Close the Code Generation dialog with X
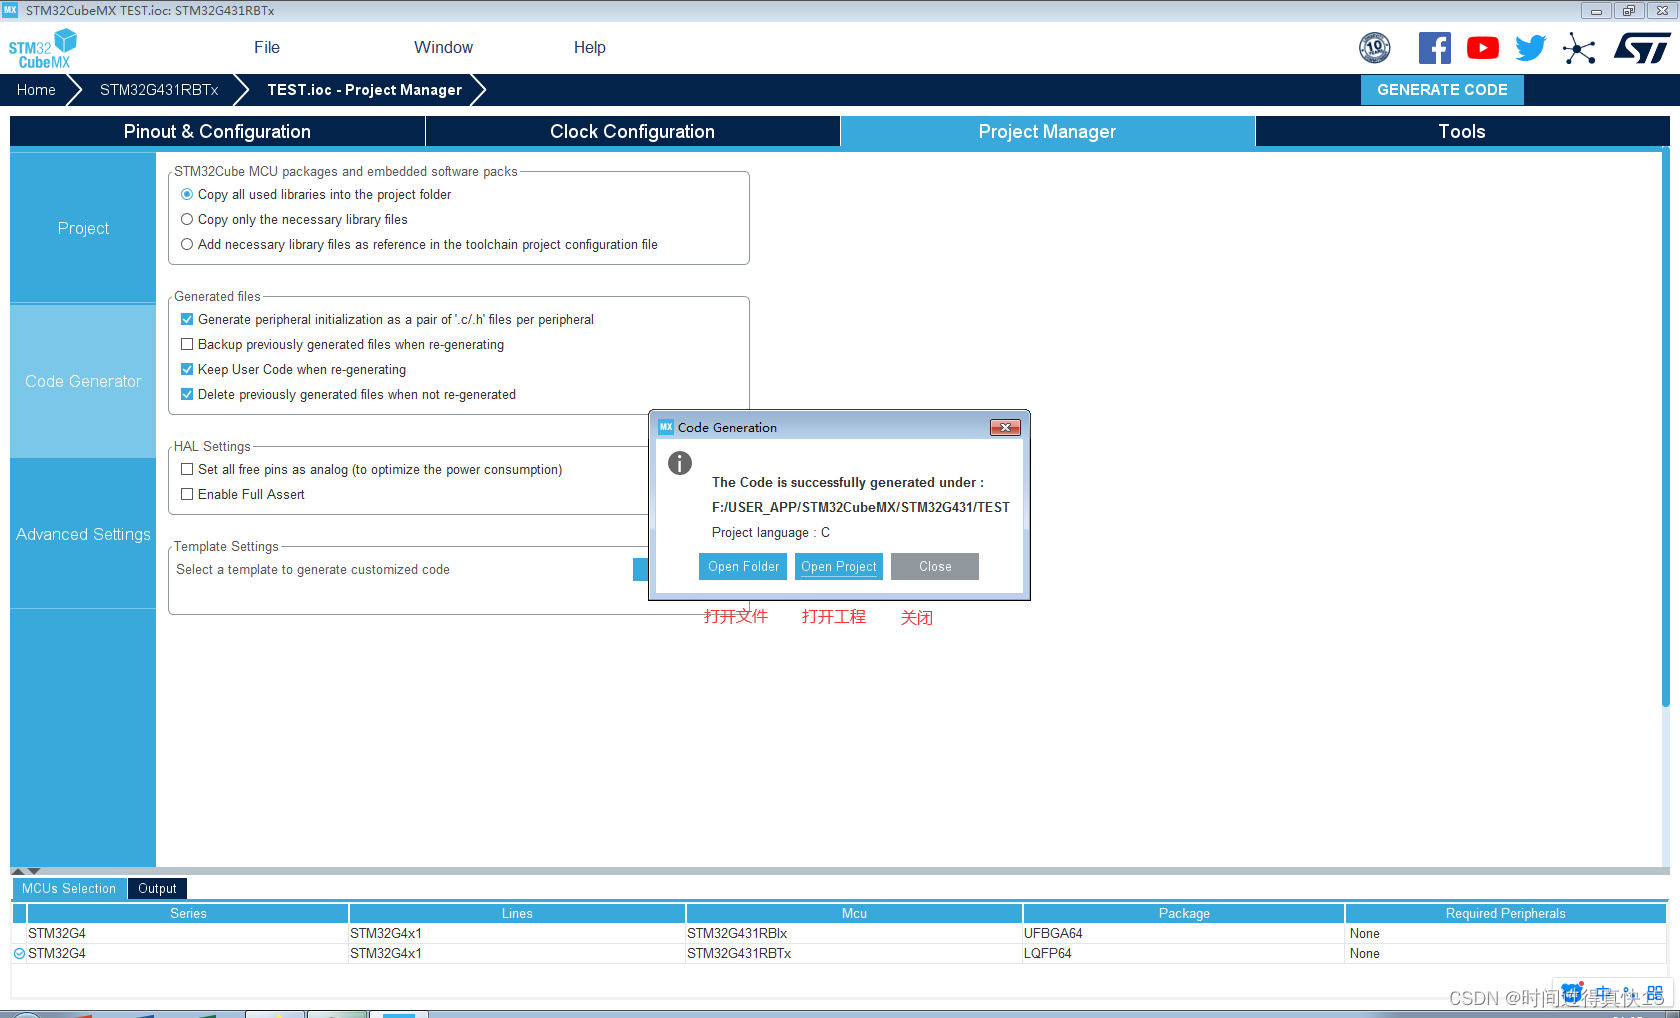Viewport: 1680px width, 1018px height. (1005, 427)
